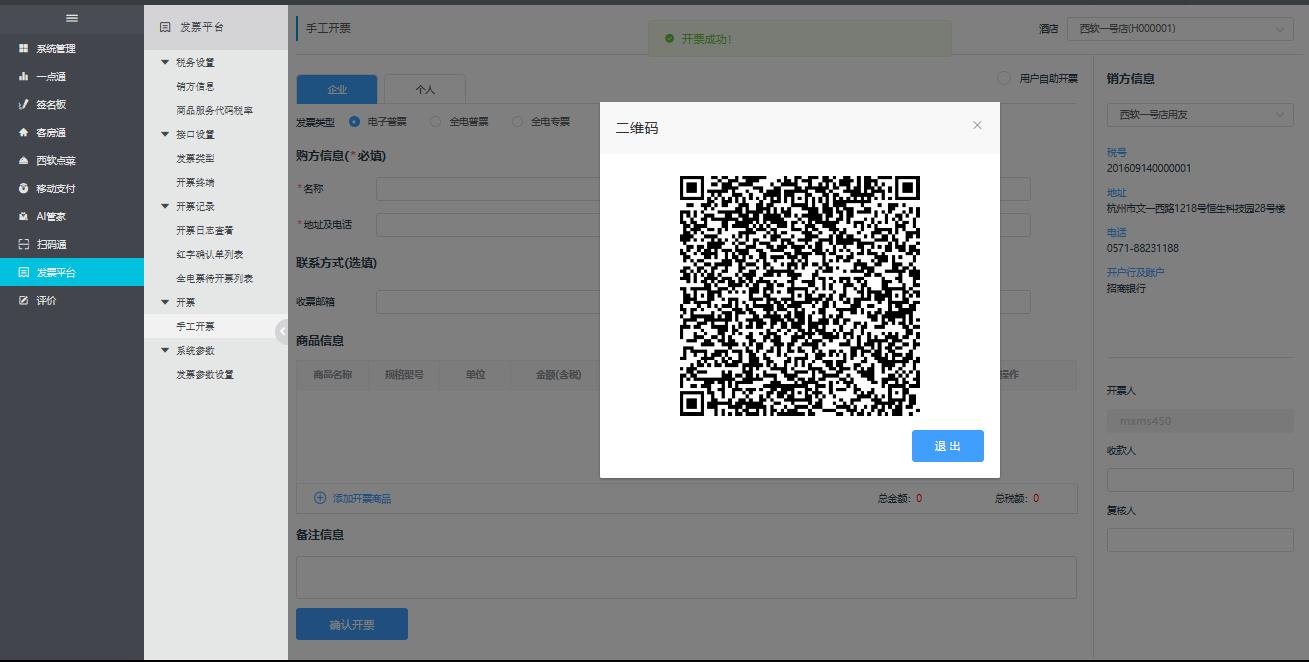
Task: Open 发票类型 in the tree
Action: click(195, 158)
